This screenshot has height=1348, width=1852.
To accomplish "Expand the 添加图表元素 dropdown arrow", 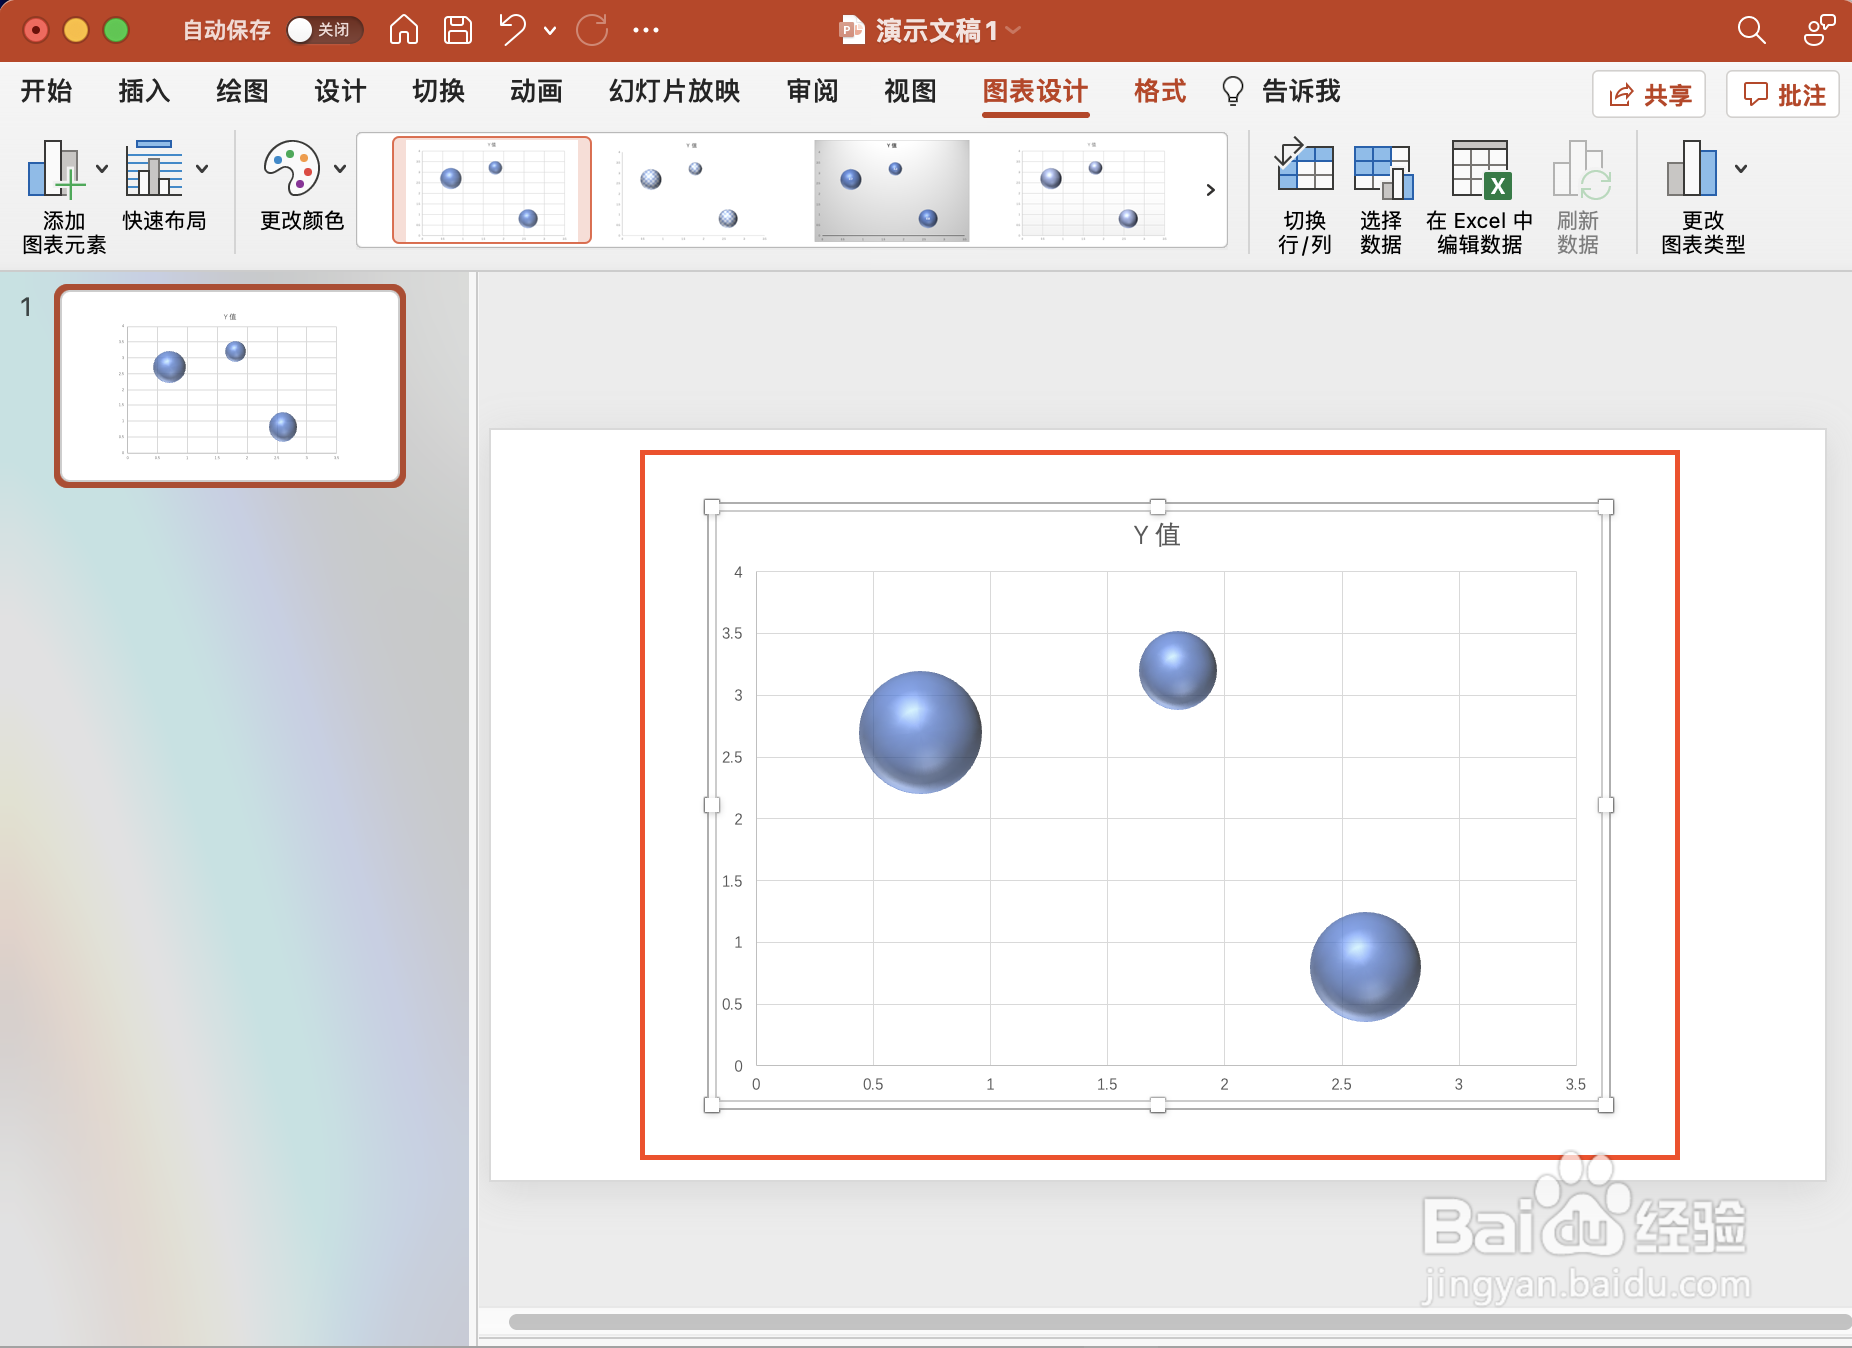I will (102, 169).
